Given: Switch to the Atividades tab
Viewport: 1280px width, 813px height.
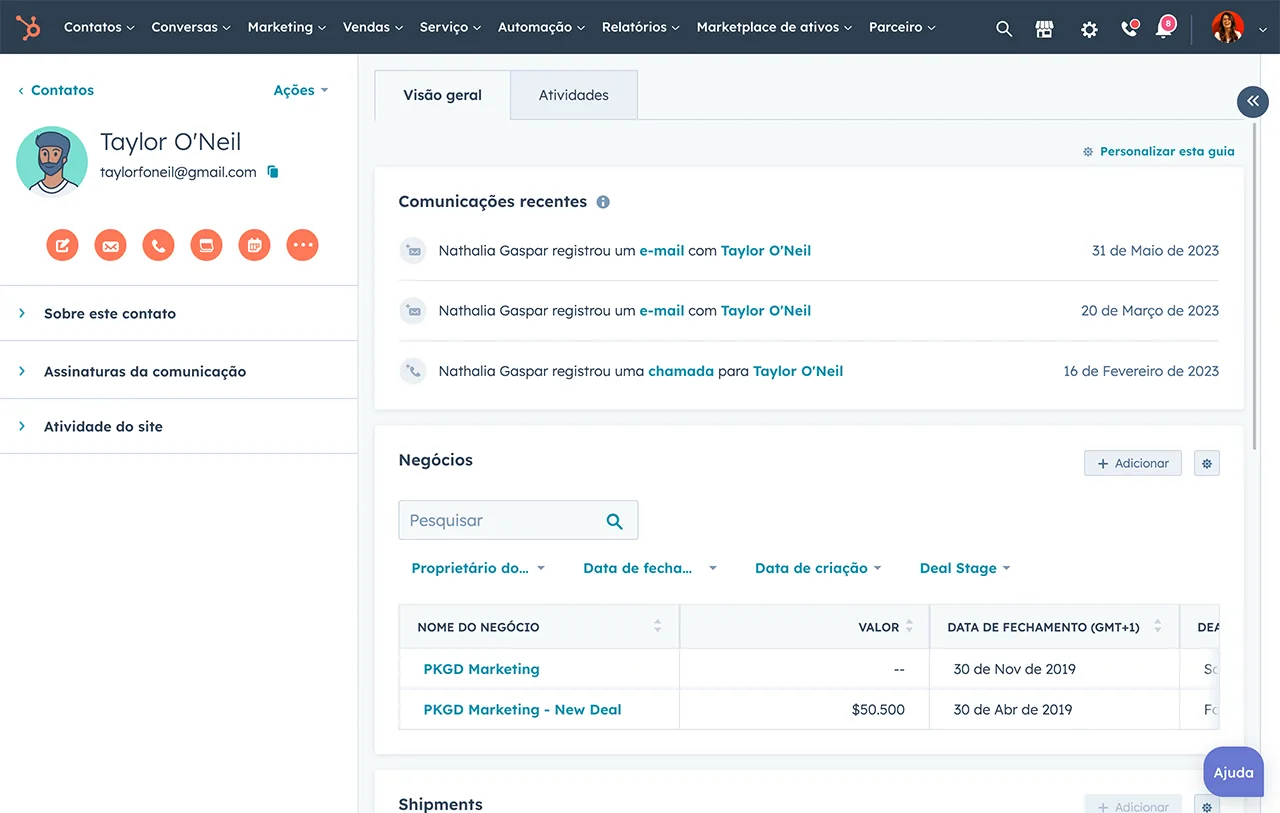Looking at the screenshot, I should pyautogui.click(x=574, y=95).
